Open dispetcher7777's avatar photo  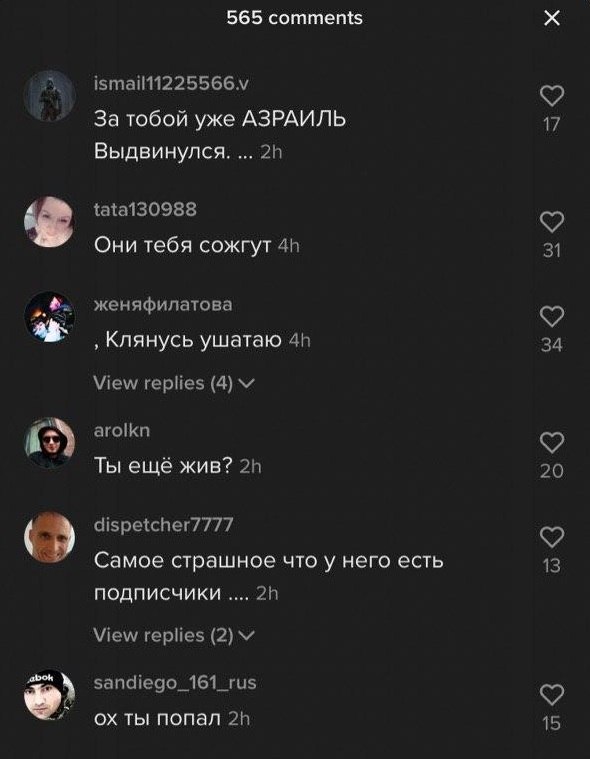[49, 537]
